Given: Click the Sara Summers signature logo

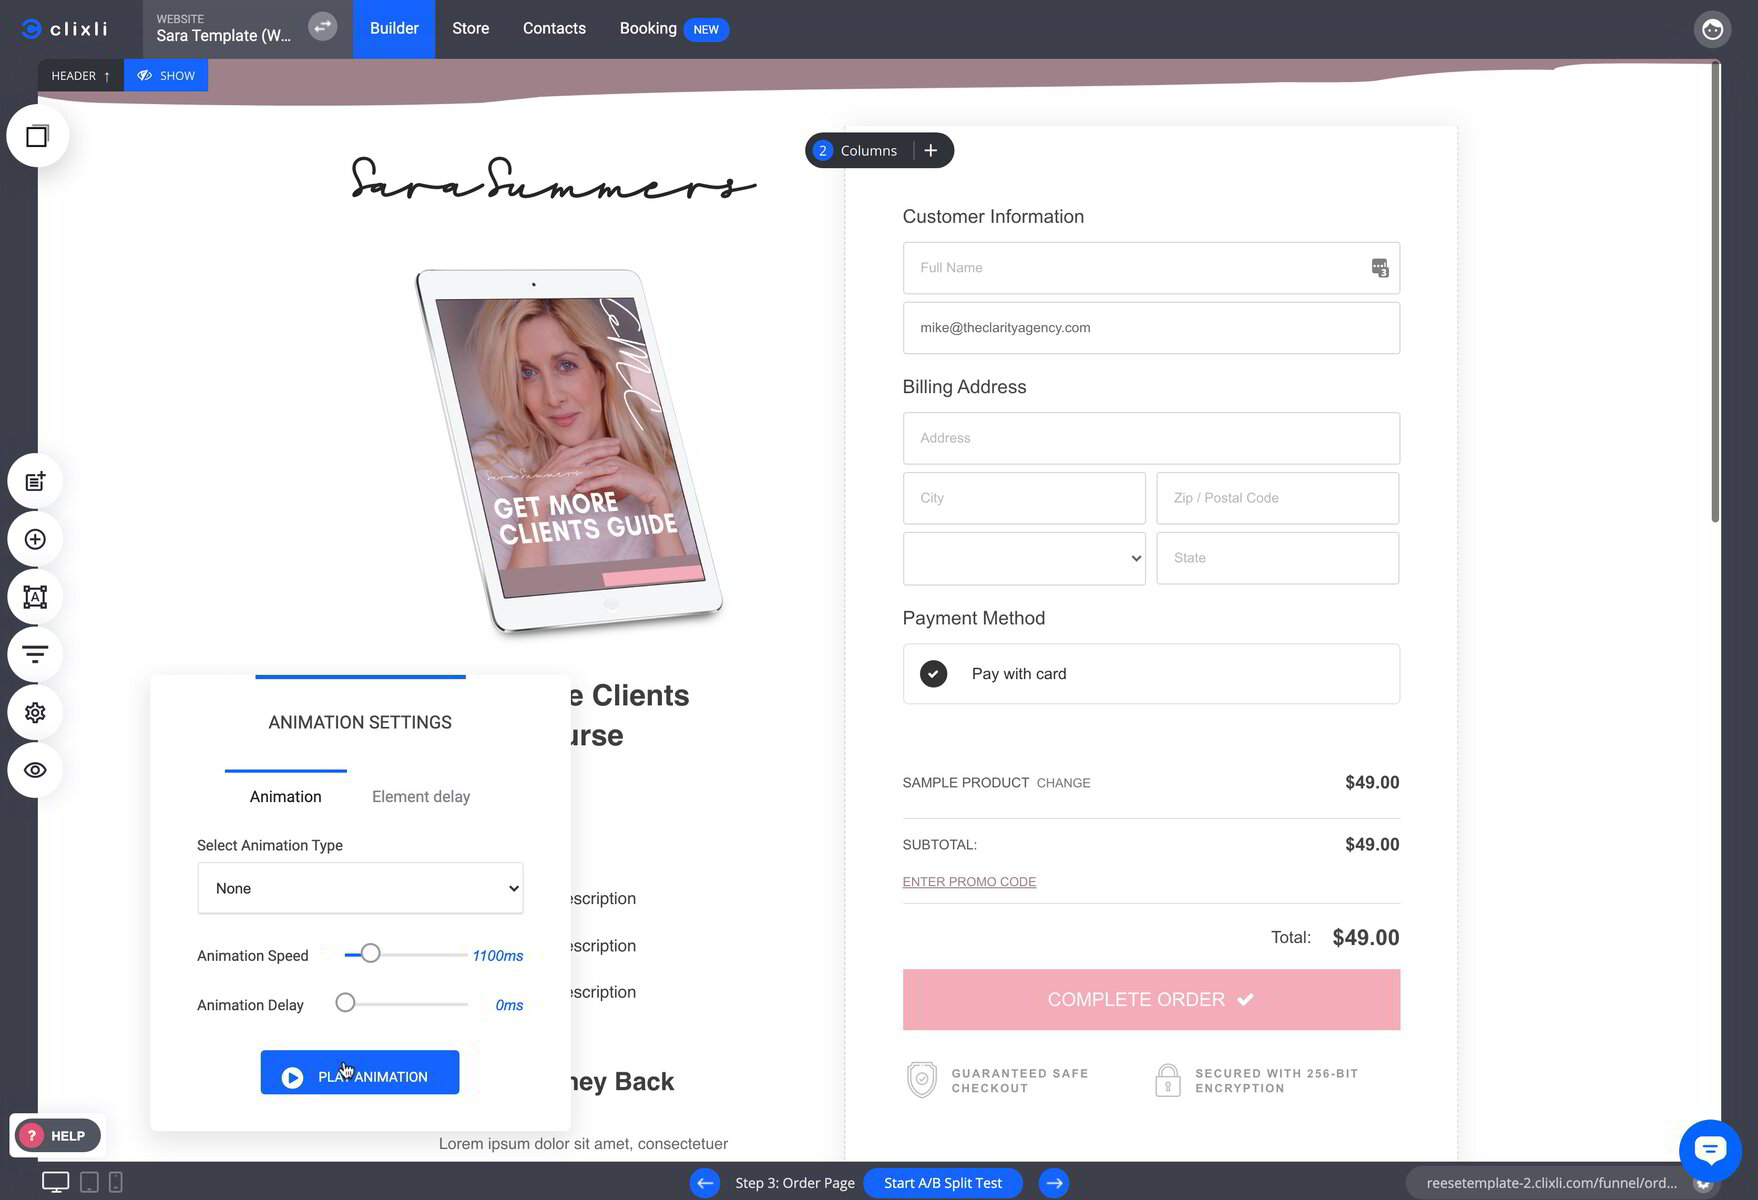Looking at the screenshot, I should [553, 179].
